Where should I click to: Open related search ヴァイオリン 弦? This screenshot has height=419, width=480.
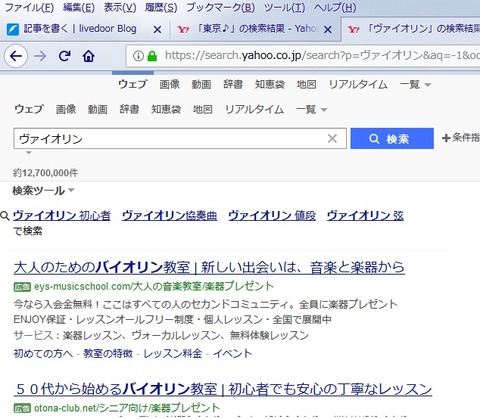coord(365,216)
